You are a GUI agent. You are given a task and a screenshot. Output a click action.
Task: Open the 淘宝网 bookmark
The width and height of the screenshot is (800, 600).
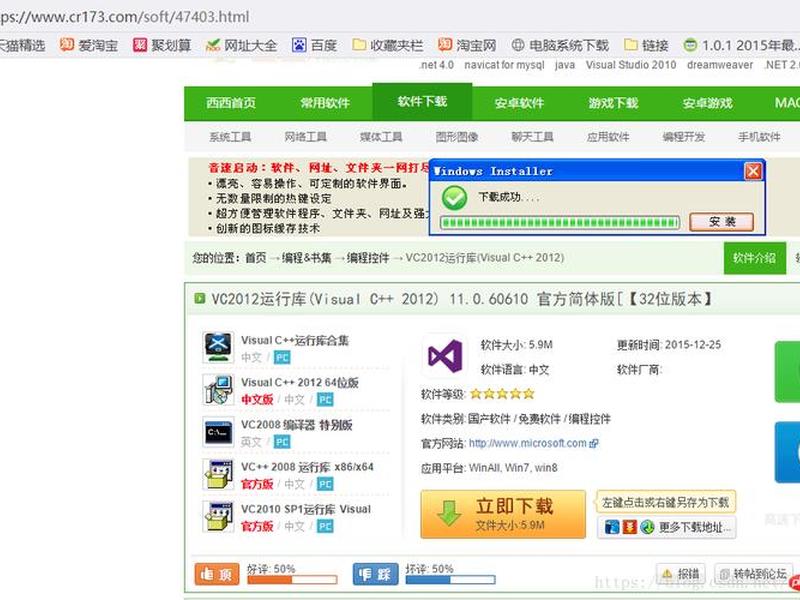(x=467, y=45)
